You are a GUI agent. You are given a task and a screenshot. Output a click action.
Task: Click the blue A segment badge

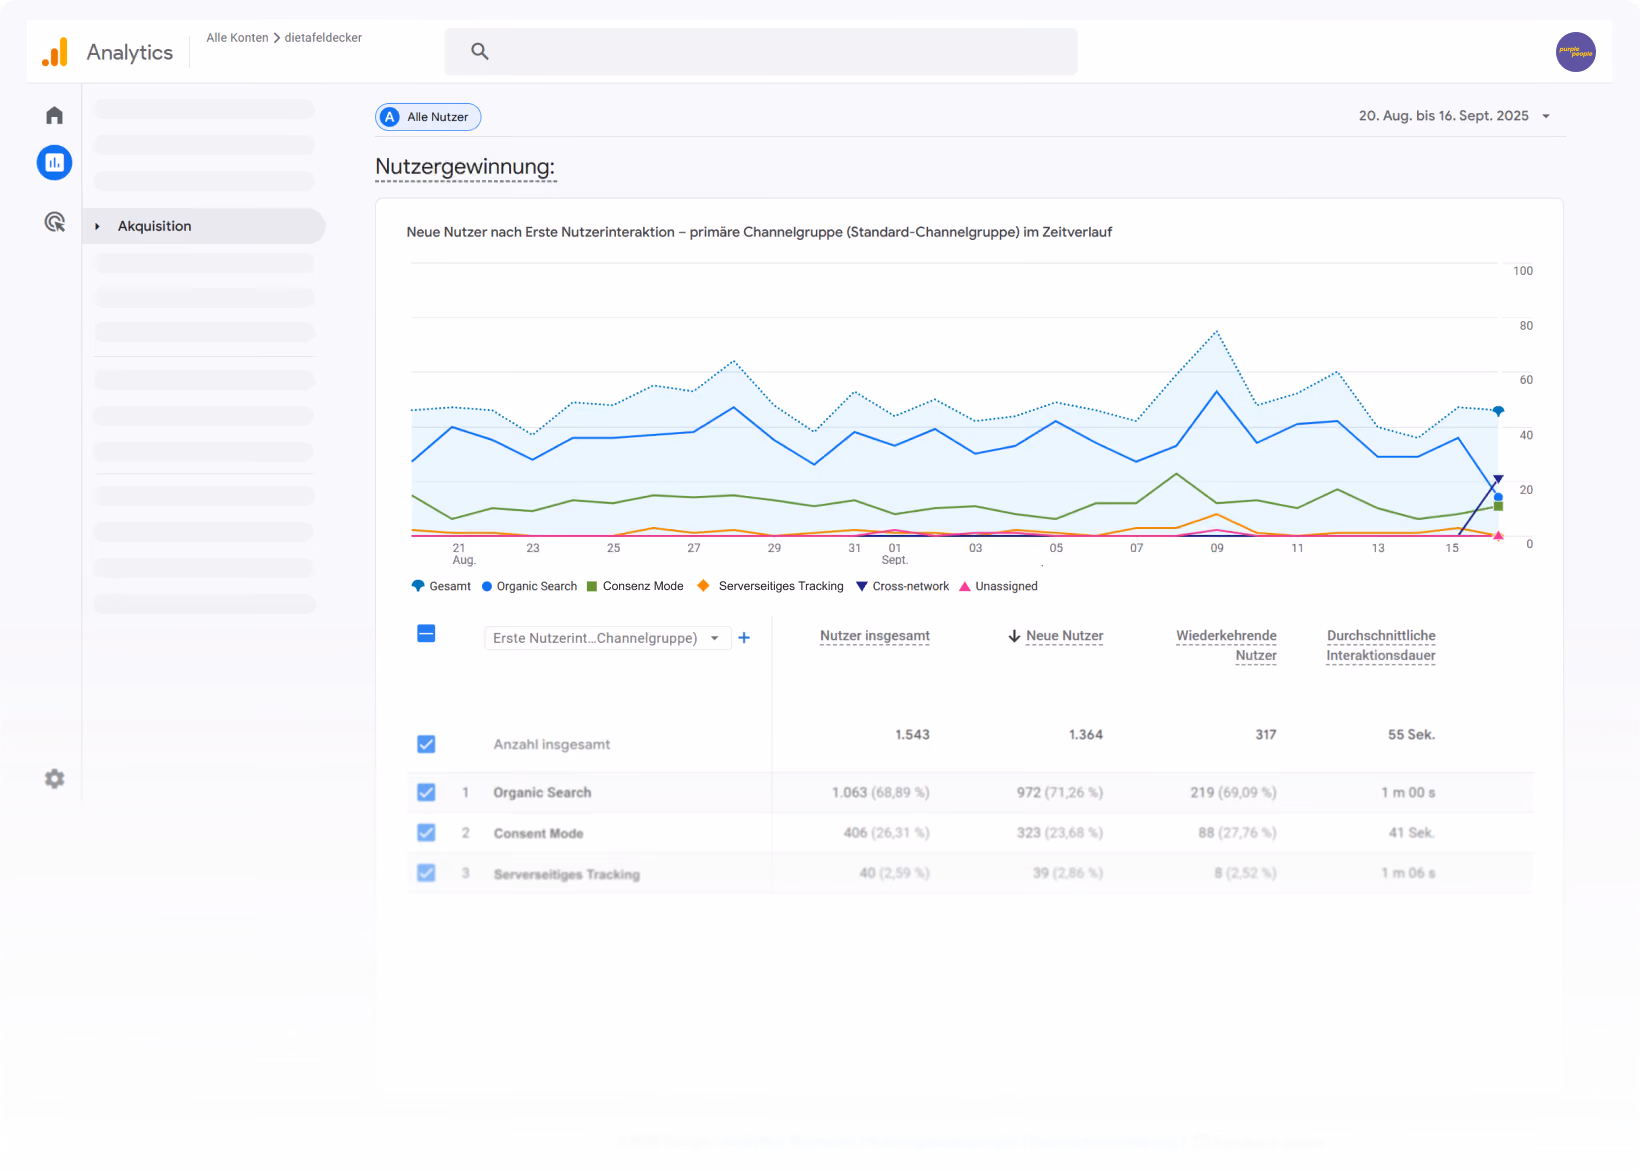[390, 117]
